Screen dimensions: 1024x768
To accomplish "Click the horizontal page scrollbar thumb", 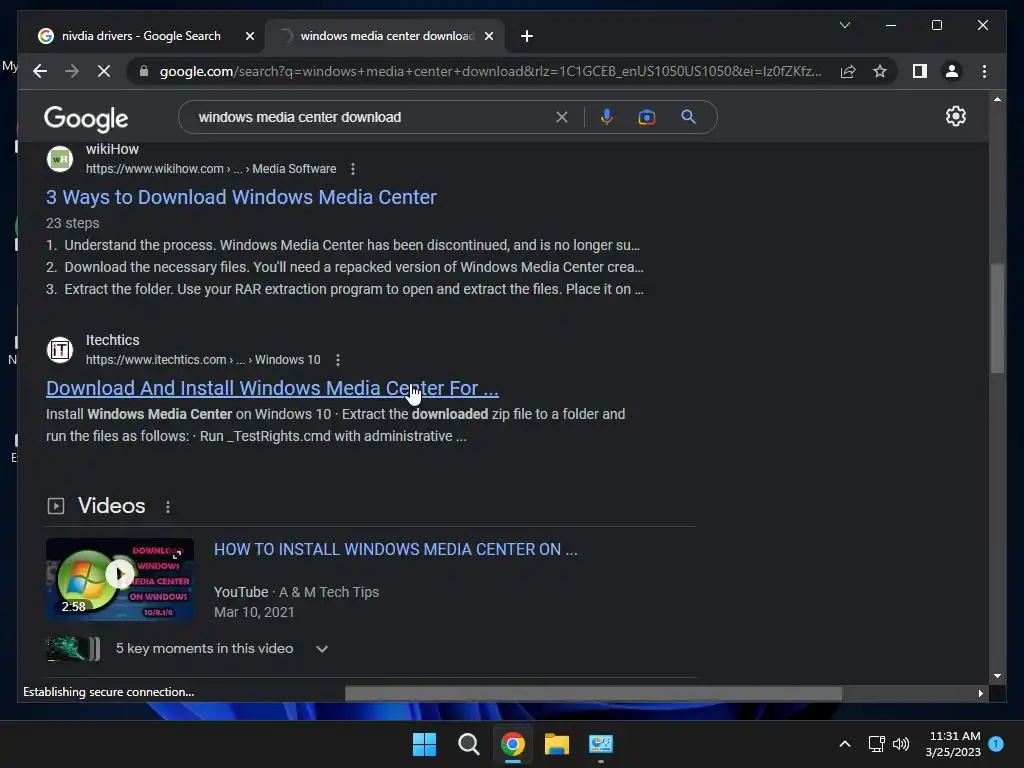I will [x=593, y=694].
